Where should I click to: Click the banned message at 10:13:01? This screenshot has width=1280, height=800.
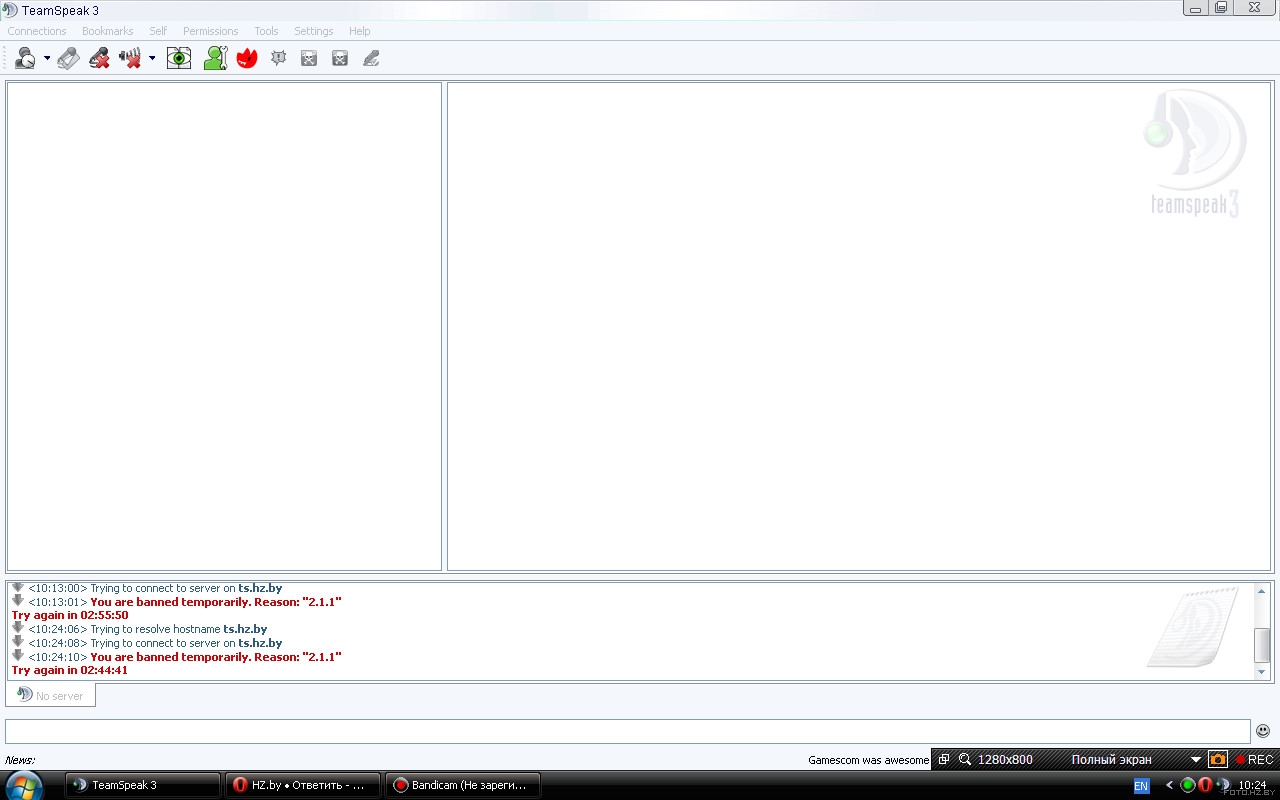(x=216, y=602)
